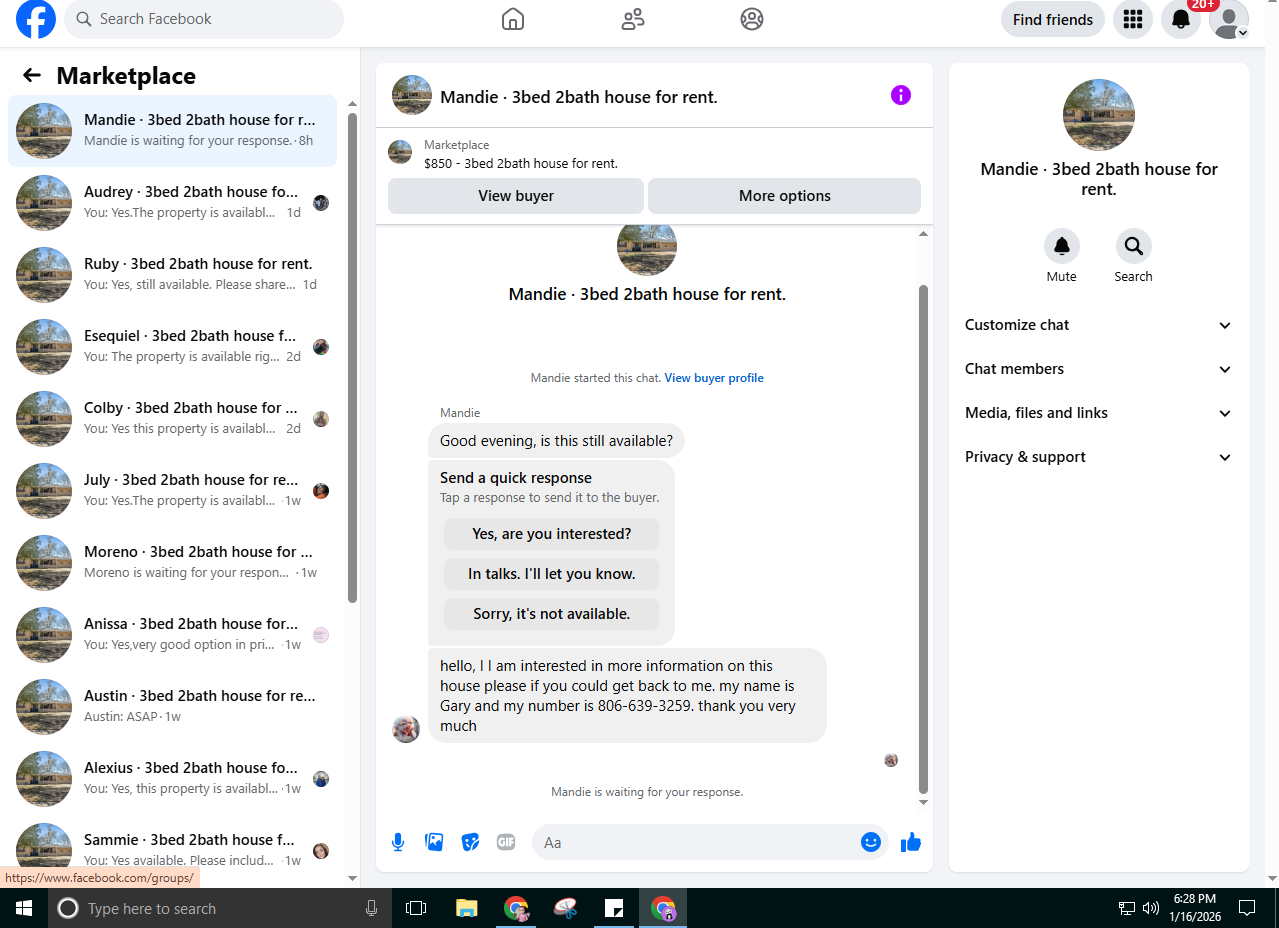This screenshot has width=1279, height=928.
Task: Send quick response 'Yes, are you interested?'
Action: pos(552,534)
